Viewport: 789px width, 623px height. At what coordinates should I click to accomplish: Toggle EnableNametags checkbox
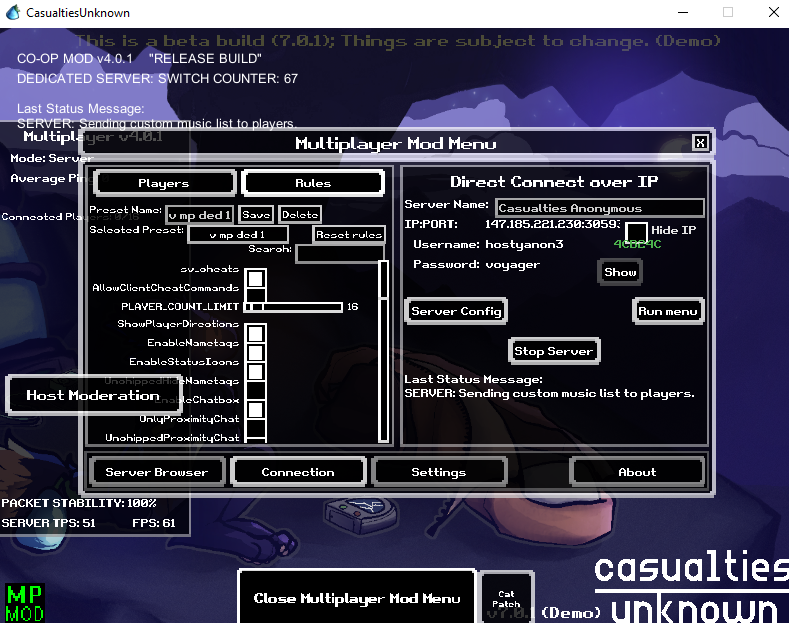click(256, 352)
